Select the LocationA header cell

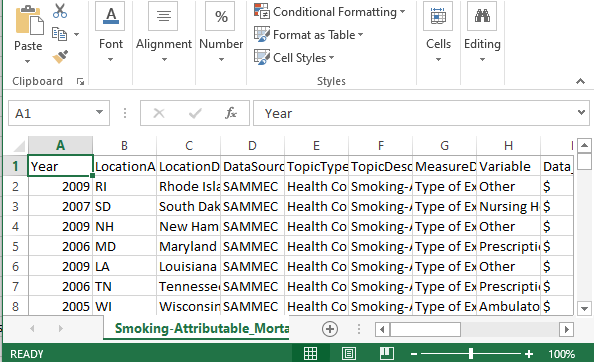pos(125,166)
